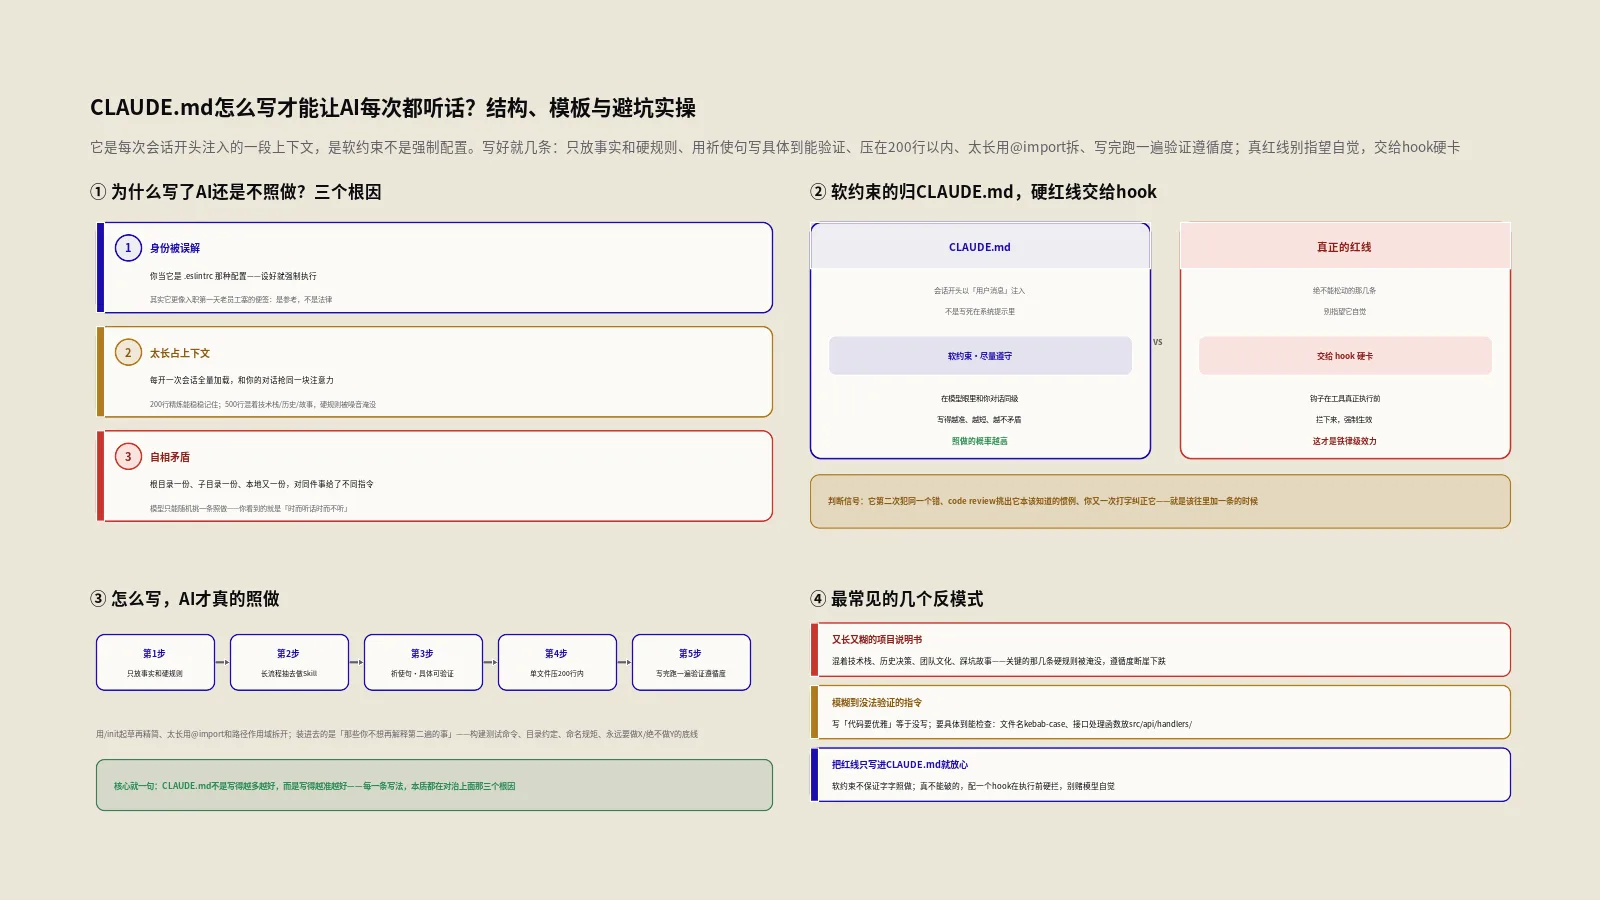Click the gray note ending '是参考，不是法律'
Viewport: 1600px width, 900px height.
click(241, 299)
